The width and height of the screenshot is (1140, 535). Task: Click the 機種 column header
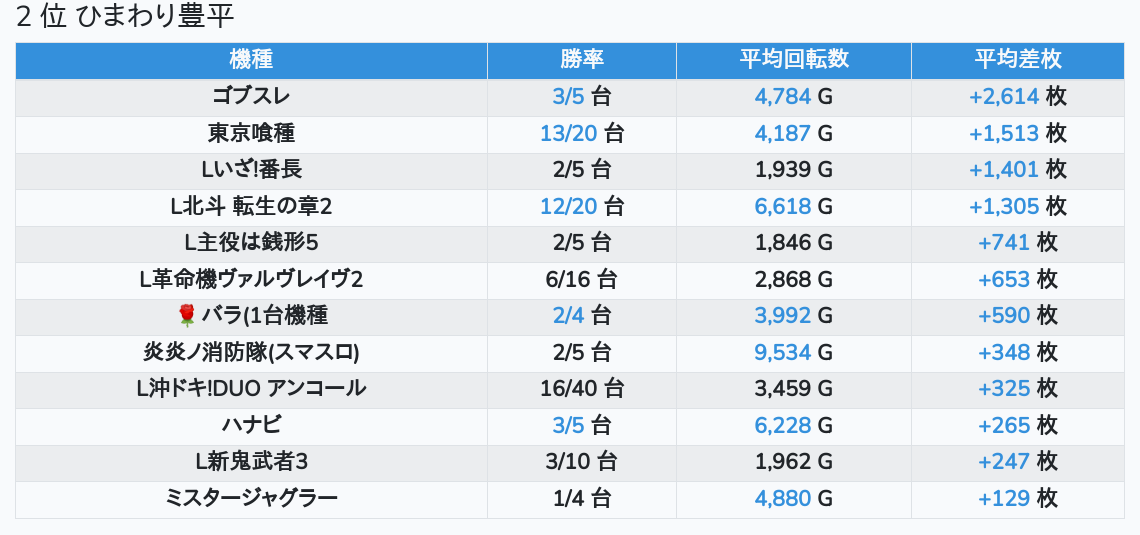tap(251, 60)
